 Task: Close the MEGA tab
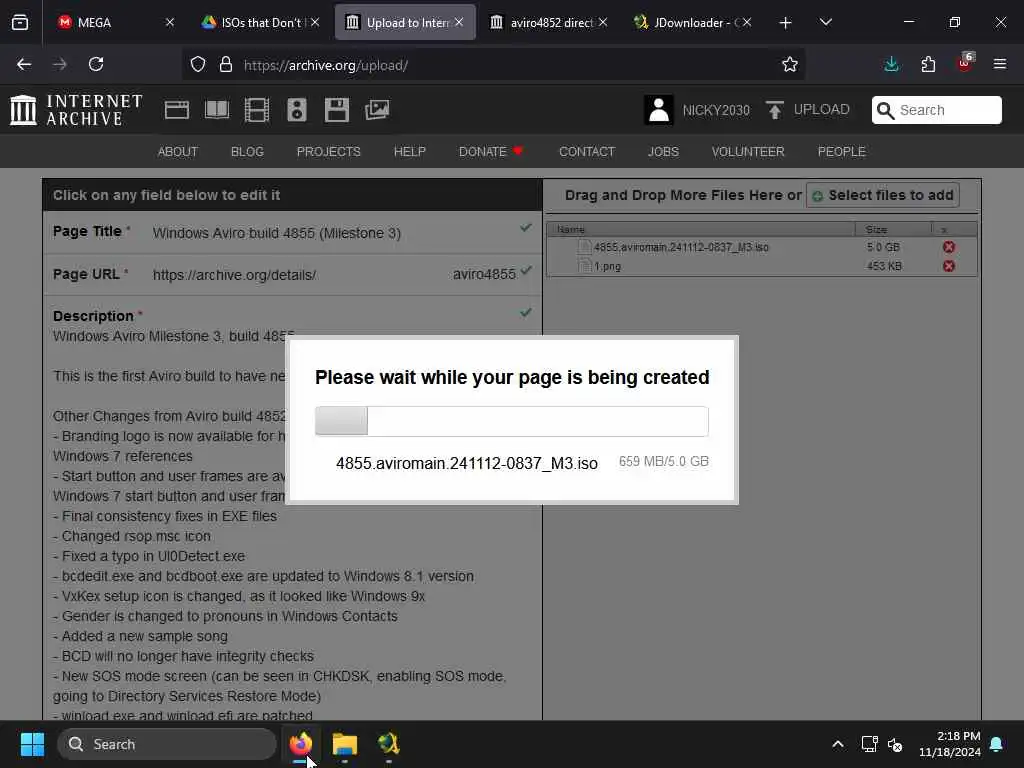click(170, 23)
